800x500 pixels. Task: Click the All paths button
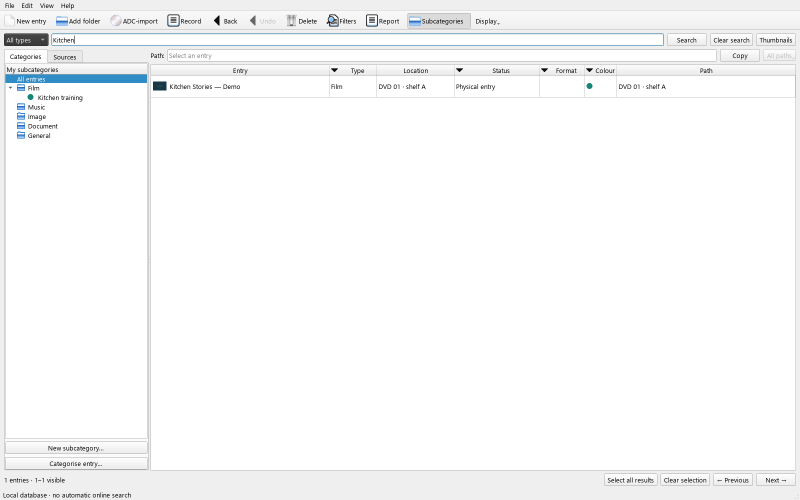779,56
